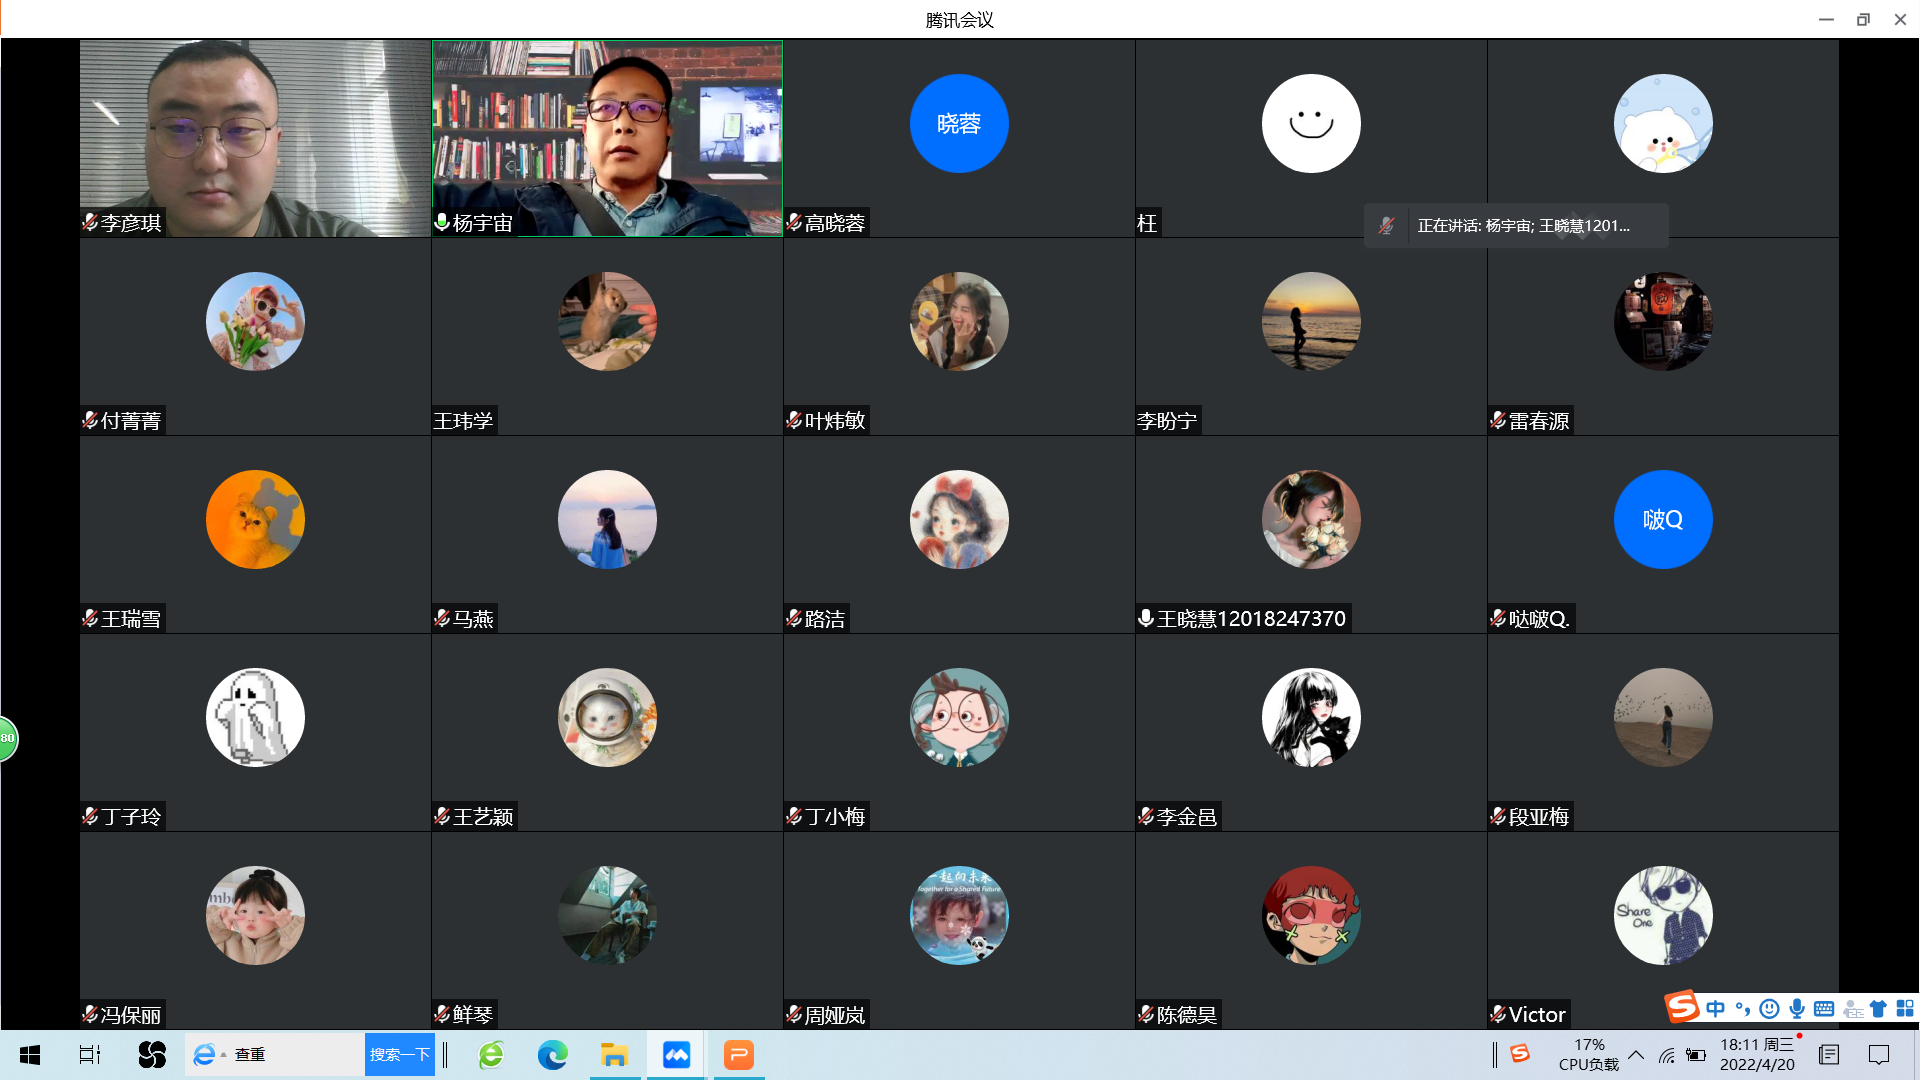The width and height of the screenshot is (1920, 1080).
Task: Open the clock showing 18:11 2022/4/20
Action: (1758, 1055)
